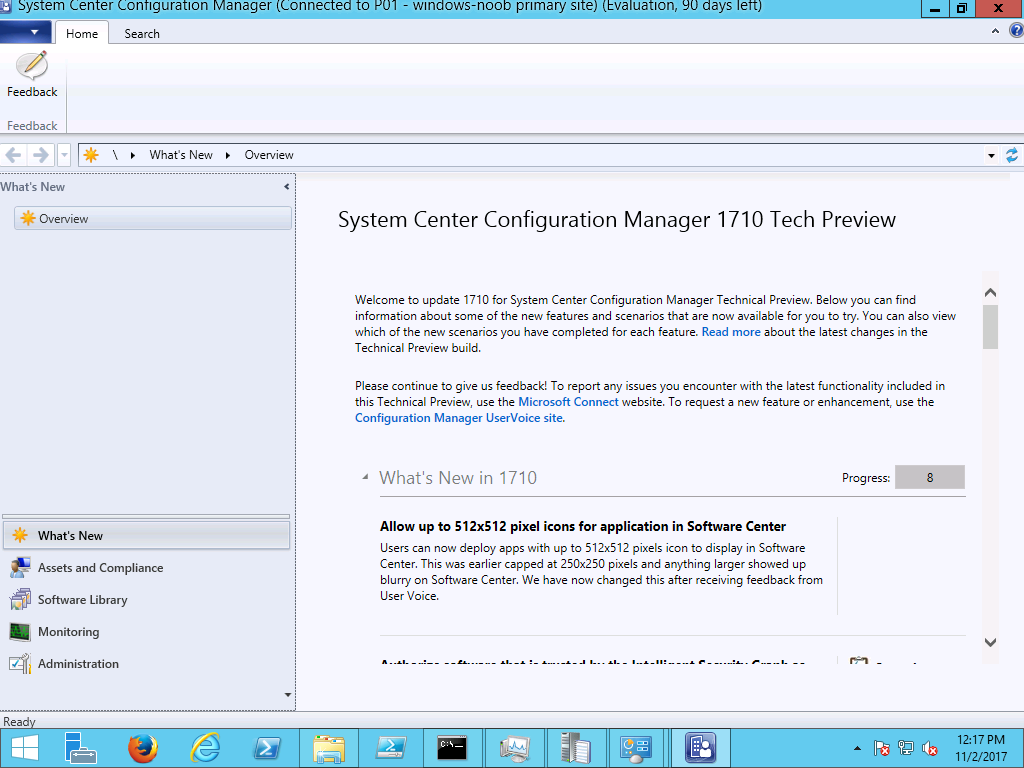Click the Administration checklist icon
Image resolution: width=1024 pixels, height=768 pixels.
[x=20, y=664]
